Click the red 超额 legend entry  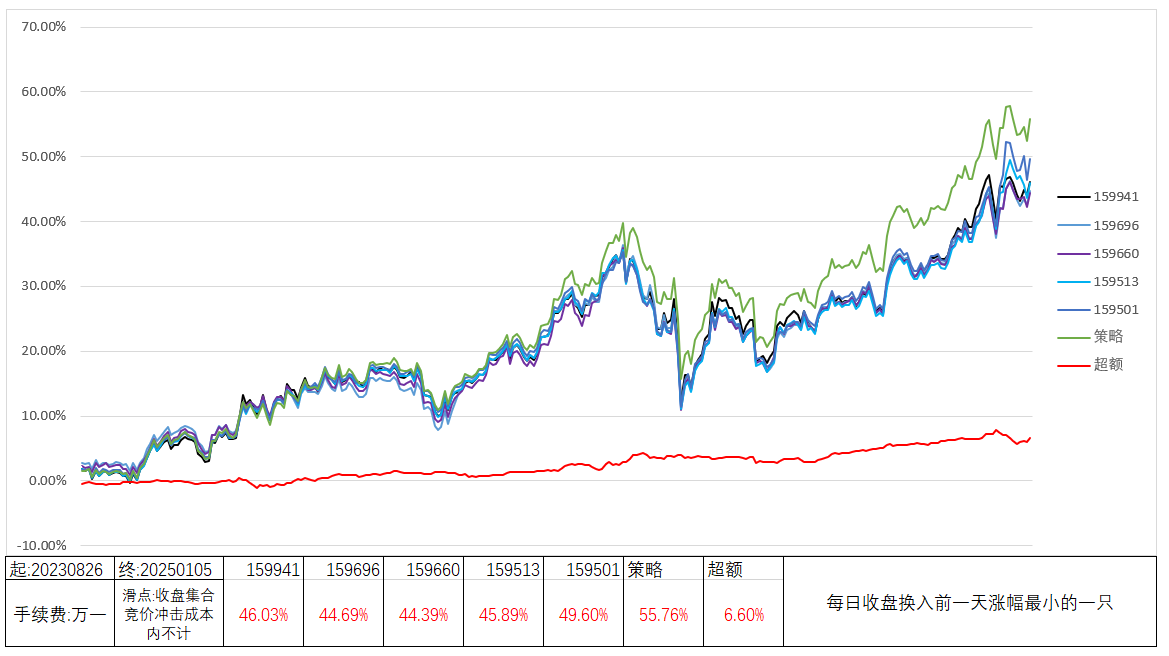[x=1108, y=364]
